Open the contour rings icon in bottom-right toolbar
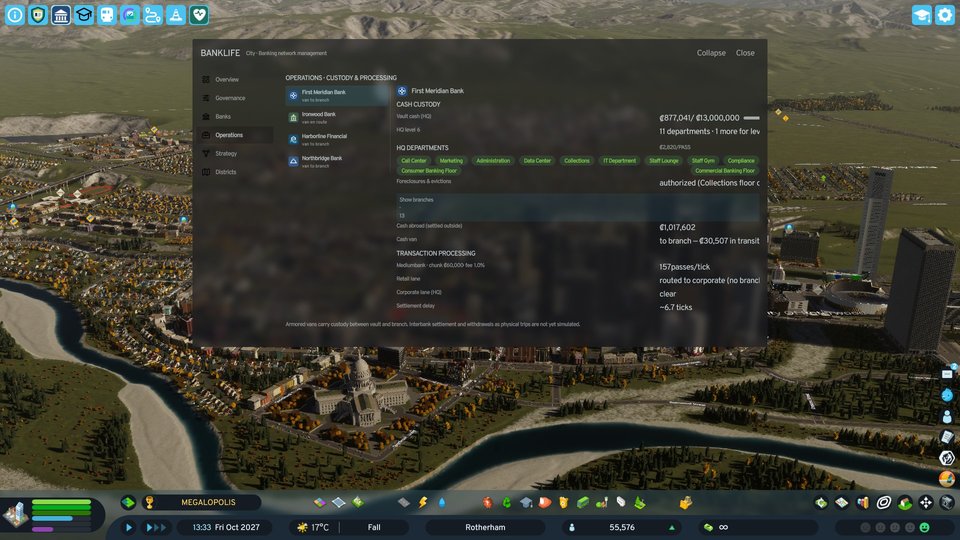Screen dimensions: 960x540 [883, 503]
